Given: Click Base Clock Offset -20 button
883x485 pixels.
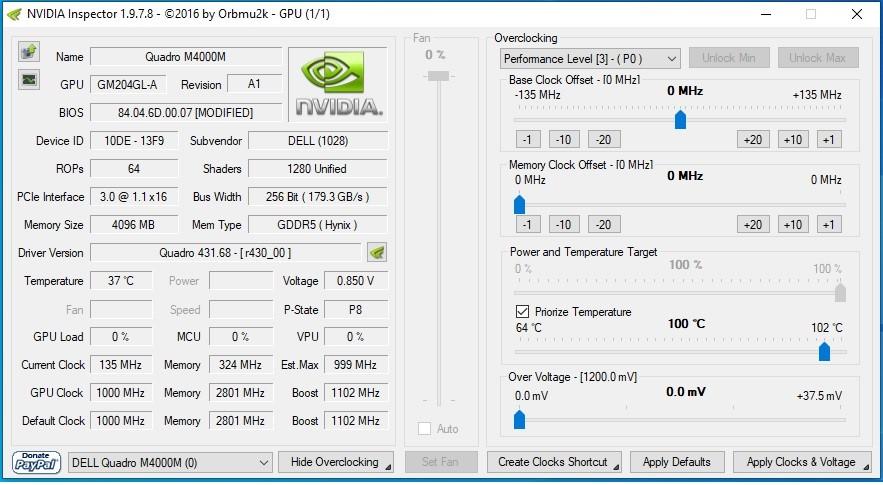Looking at the screenshot, I should click(604, 140).
